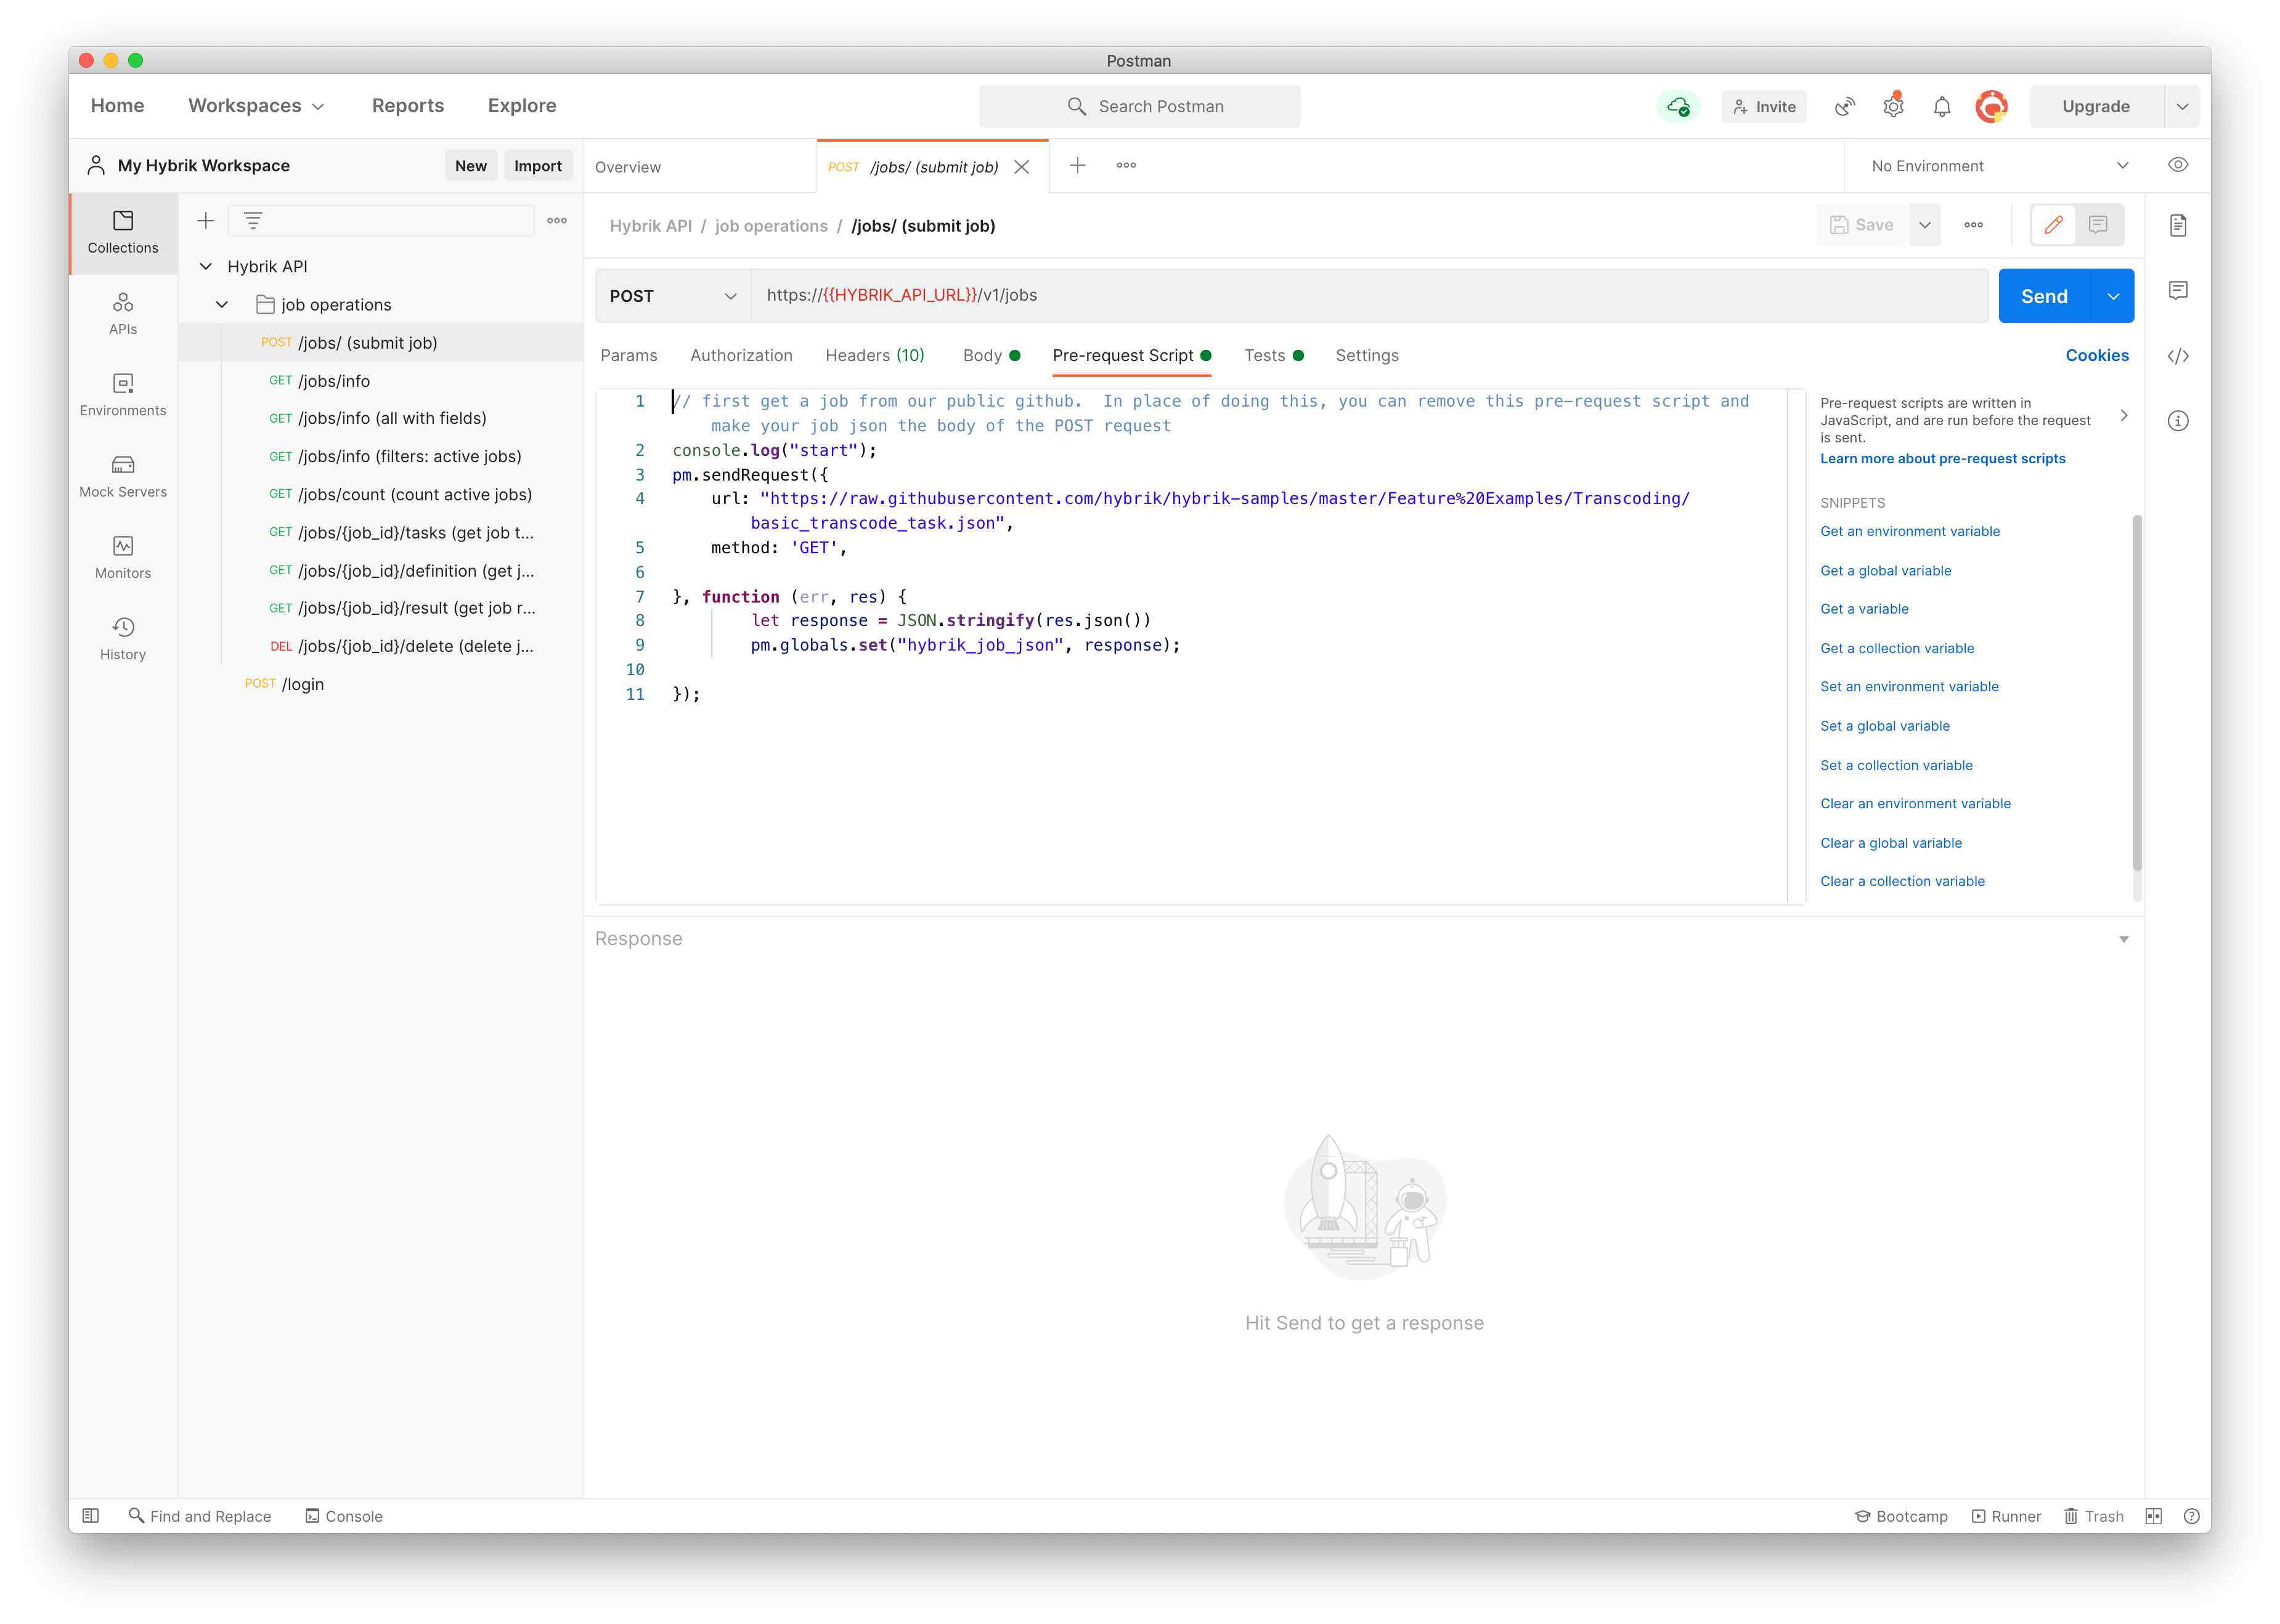Switch to comment mode icon
Viewport: 2280px width, 1624px height.
point(2098,225)
